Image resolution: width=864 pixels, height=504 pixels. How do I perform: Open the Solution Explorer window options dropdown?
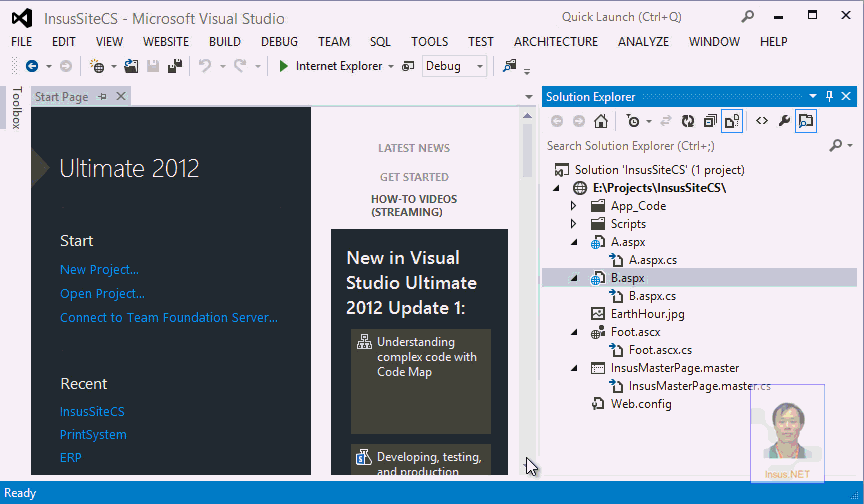pyautogui.click(x=813, y=96)
